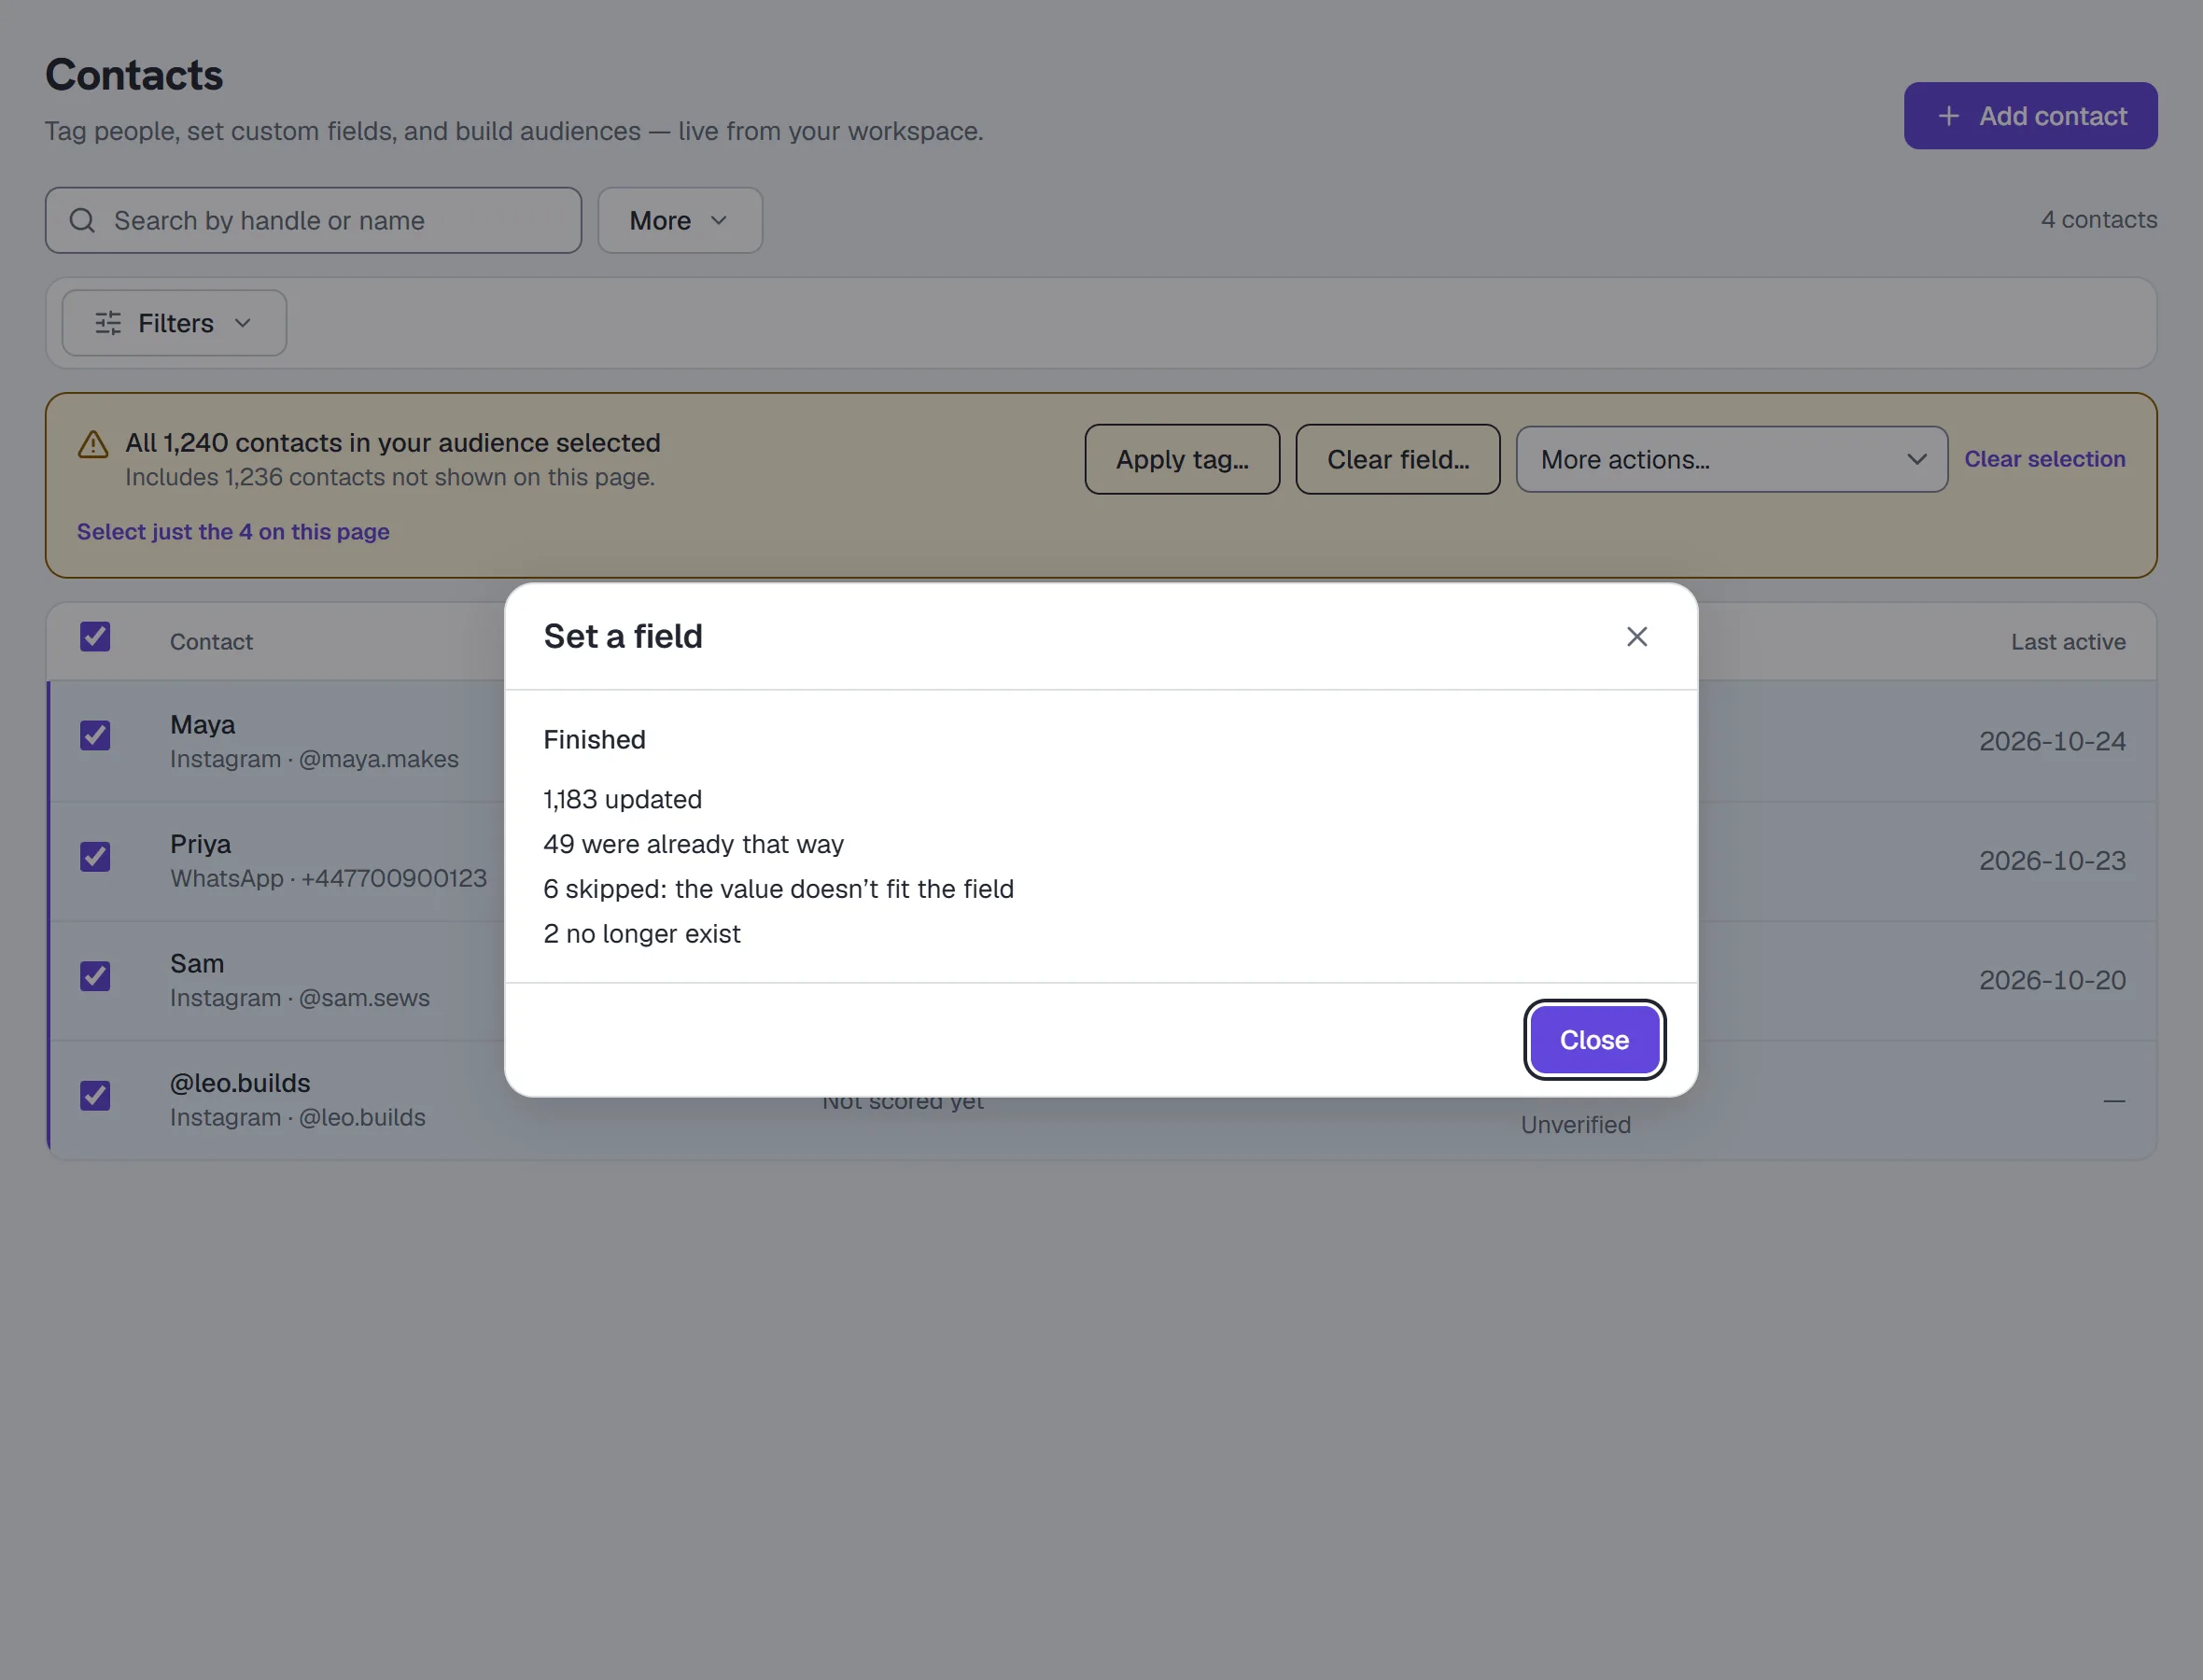Close the Set a field dialog via X icon
The width and height of the screenshot is (2203, 1680).
(1636, 636)
